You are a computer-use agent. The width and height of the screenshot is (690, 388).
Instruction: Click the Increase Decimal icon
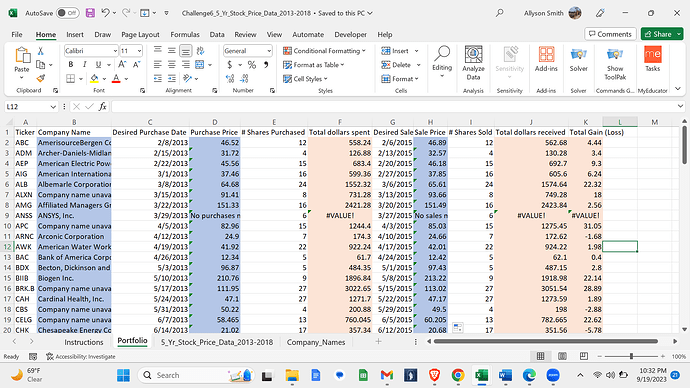pos(230,78)
